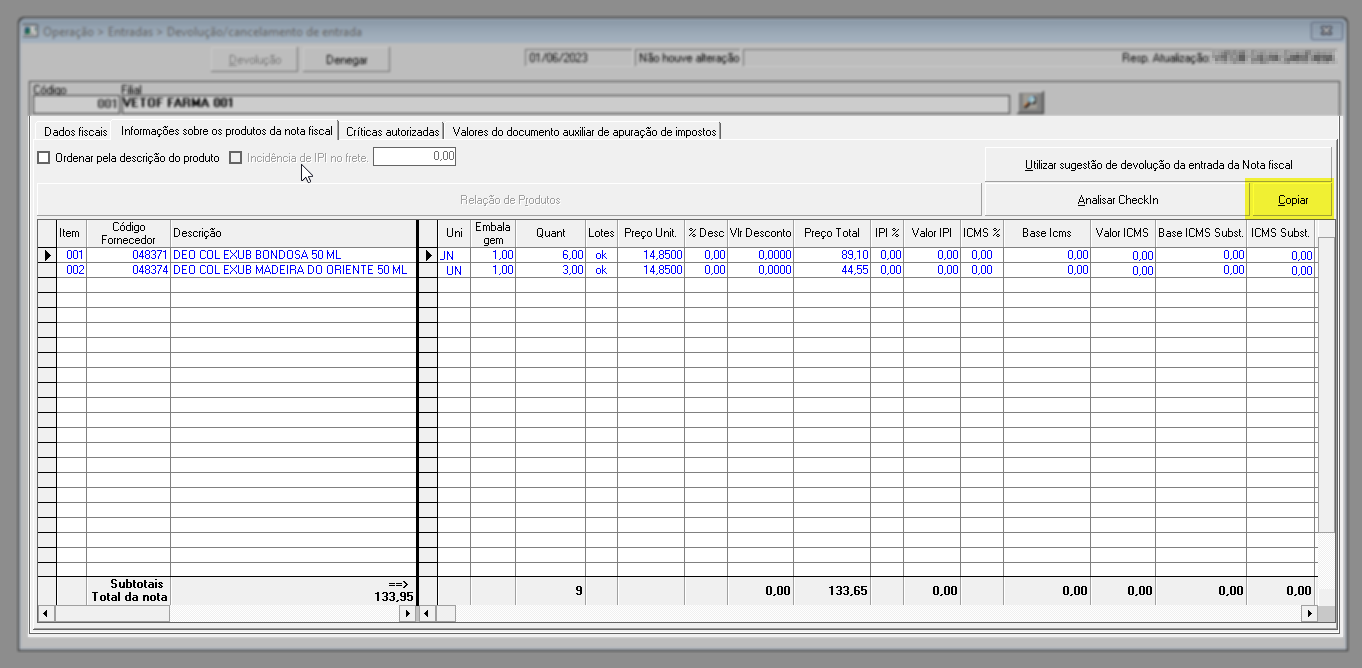Click right arrow of right grid scrollbar
The height and width of the screenshot is (668, 1362).
1309,613
